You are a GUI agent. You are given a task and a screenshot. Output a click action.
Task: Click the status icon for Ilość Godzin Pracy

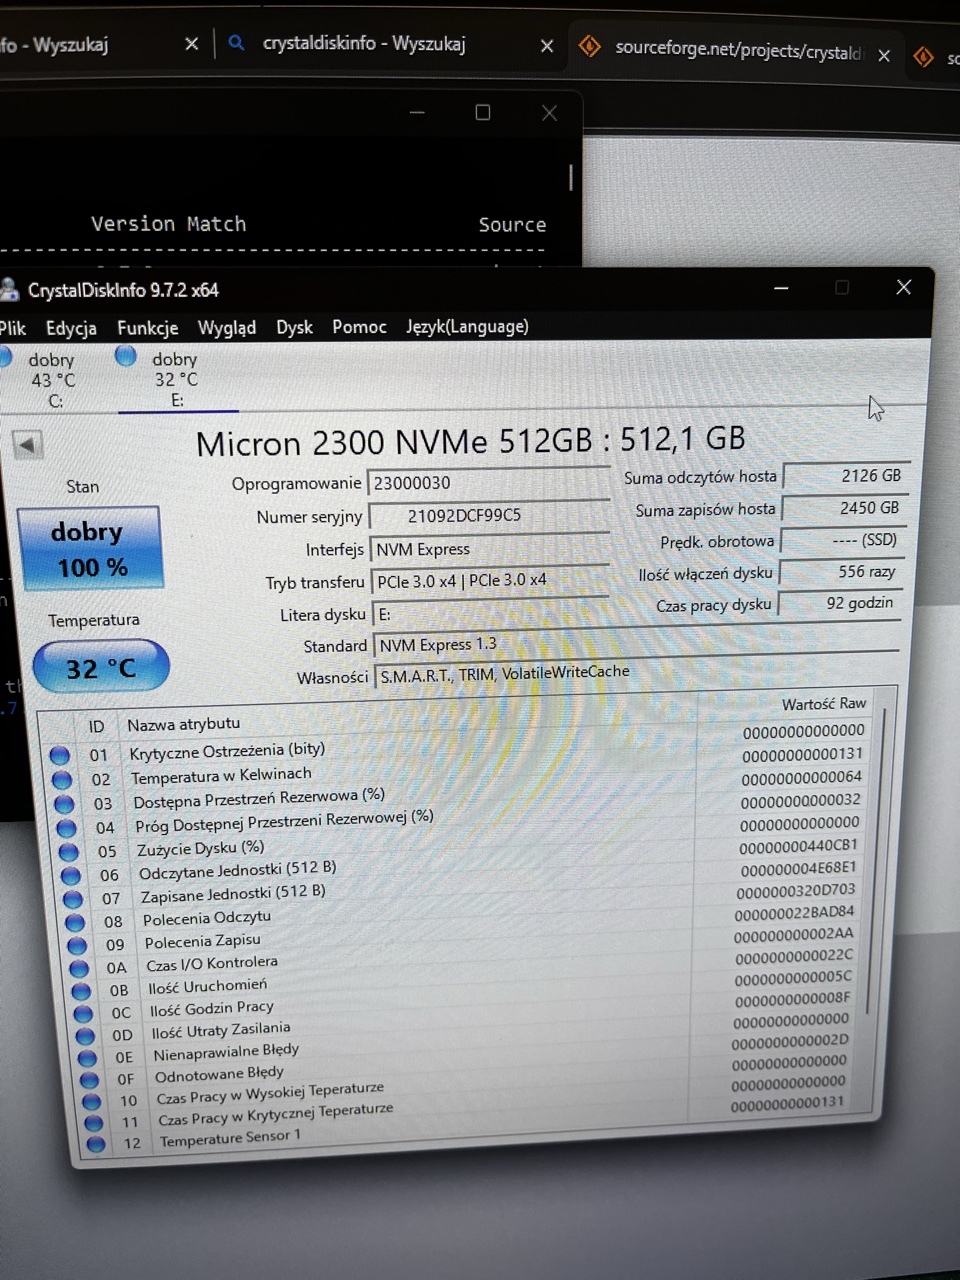click(84, 1013)
